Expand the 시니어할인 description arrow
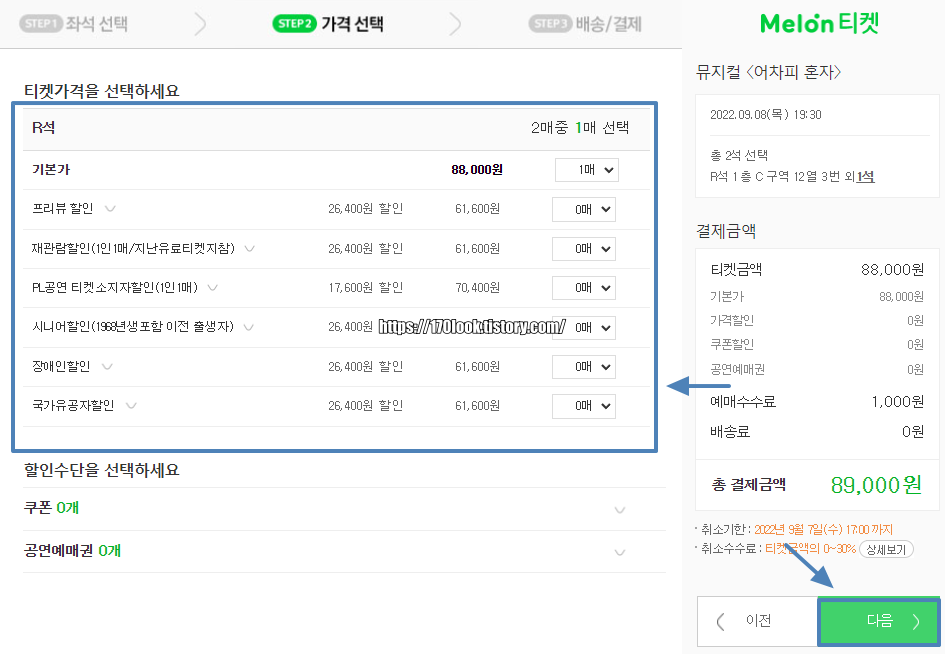The width and height of the screenshot is (945, 654). click(247, 327)
